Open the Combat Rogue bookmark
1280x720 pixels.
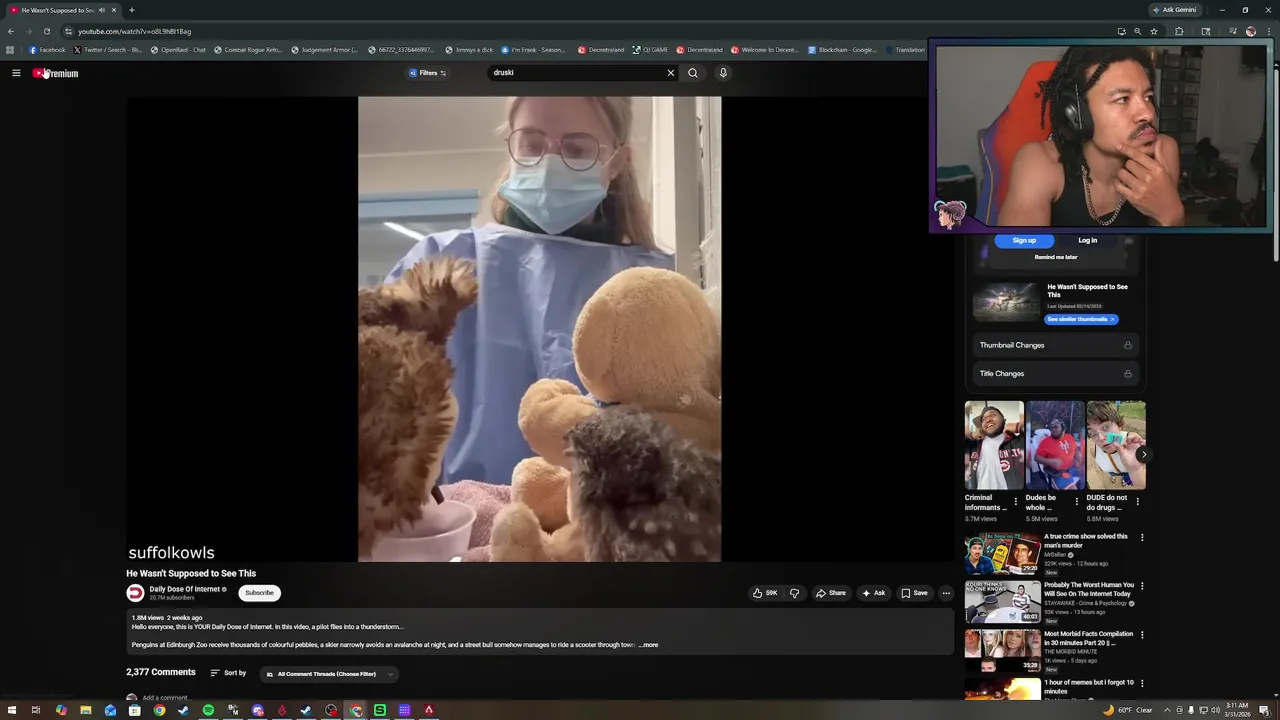point(248,50)
